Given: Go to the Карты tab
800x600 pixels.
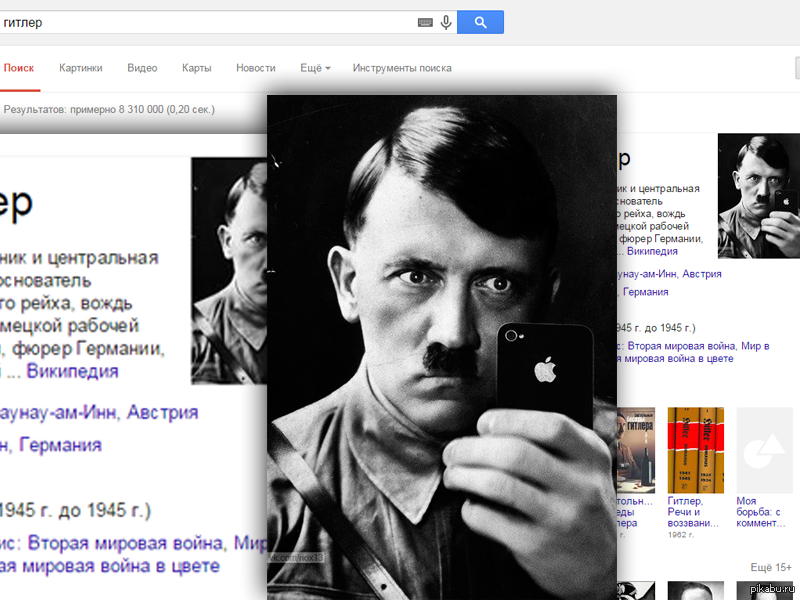Looking at the screenshot, I should (x=196, y=68).
